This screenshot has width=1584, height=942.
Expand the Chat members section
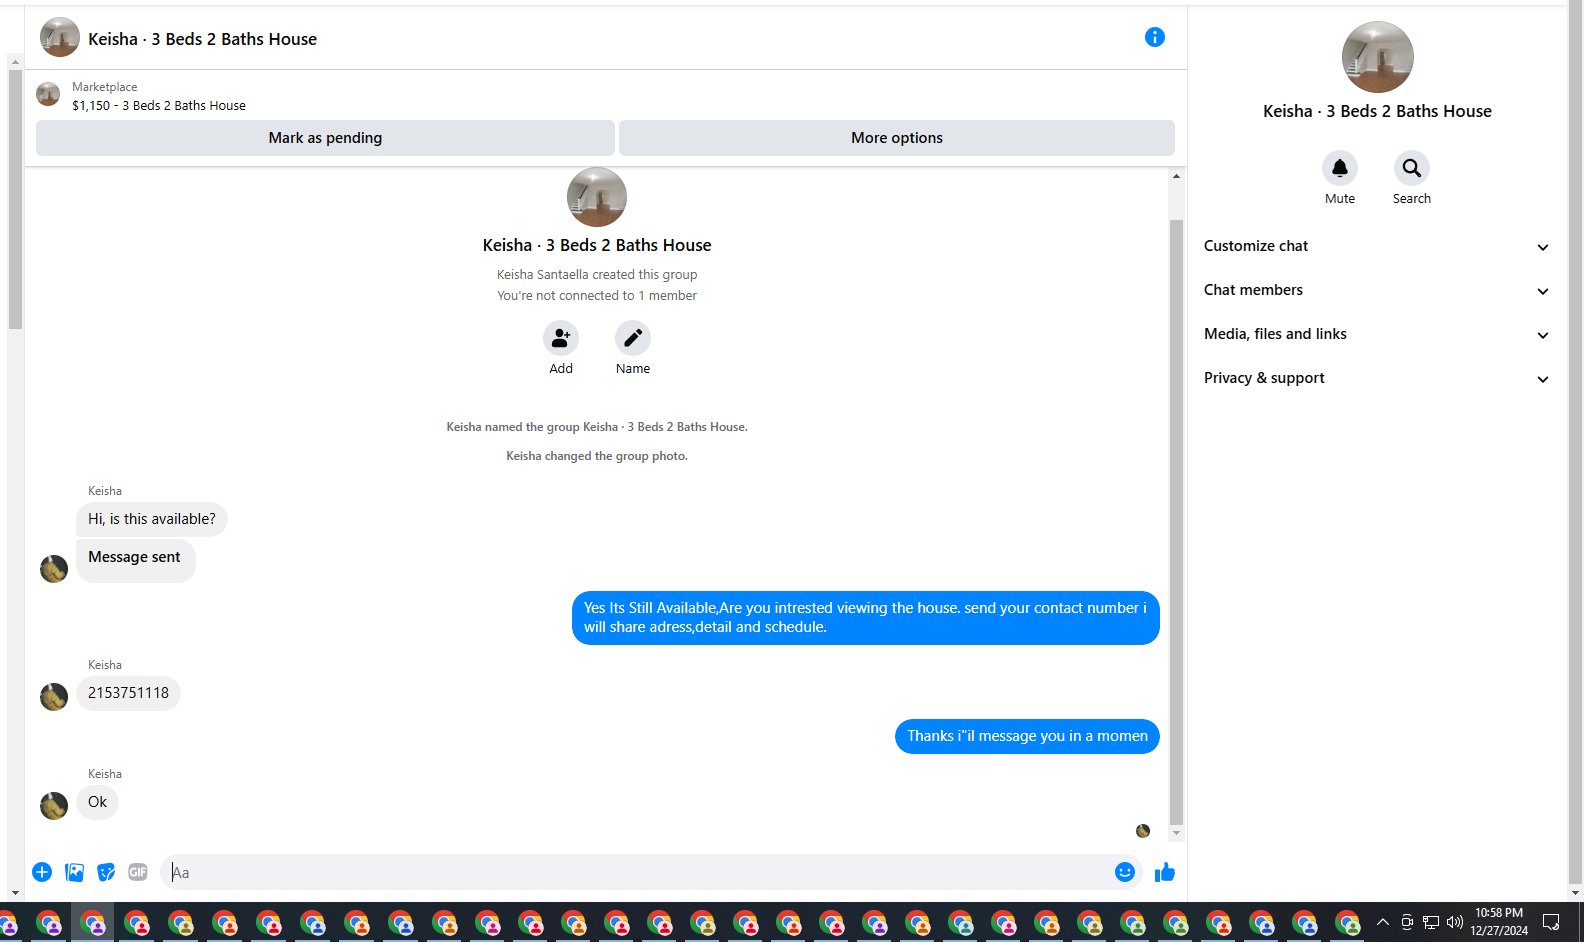tap(1377, 290)
